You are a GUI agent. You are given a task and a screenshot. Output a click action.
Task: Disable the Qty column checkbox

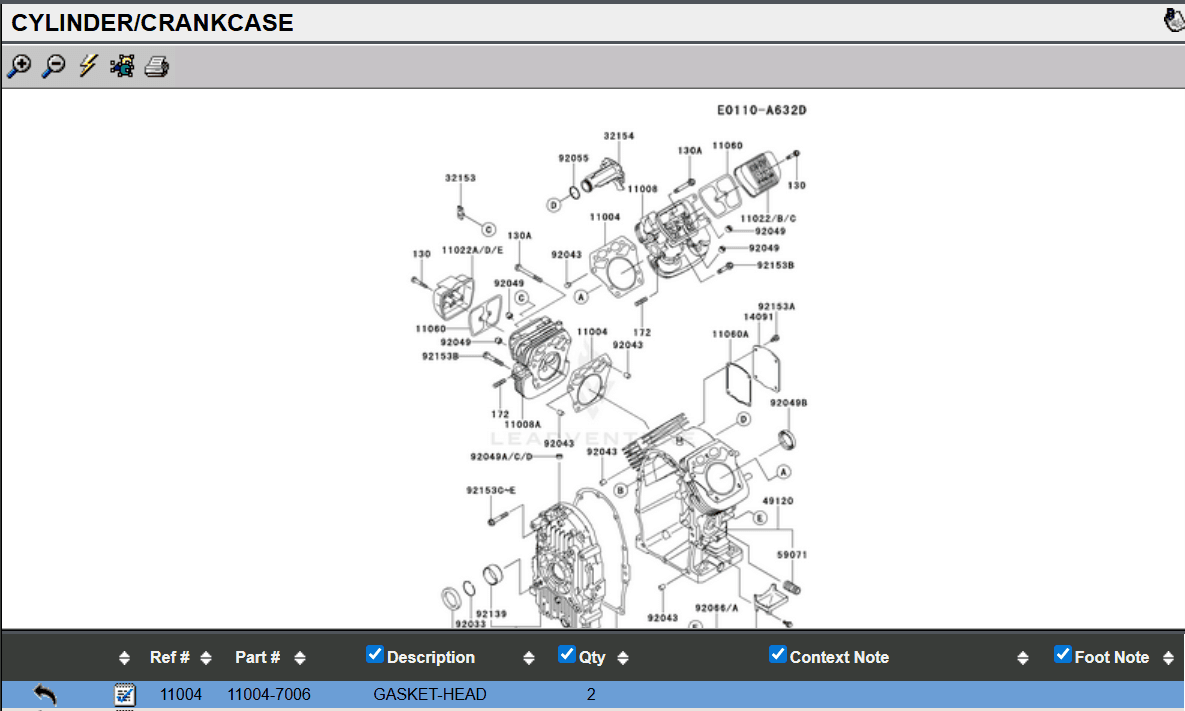(566, 654)
